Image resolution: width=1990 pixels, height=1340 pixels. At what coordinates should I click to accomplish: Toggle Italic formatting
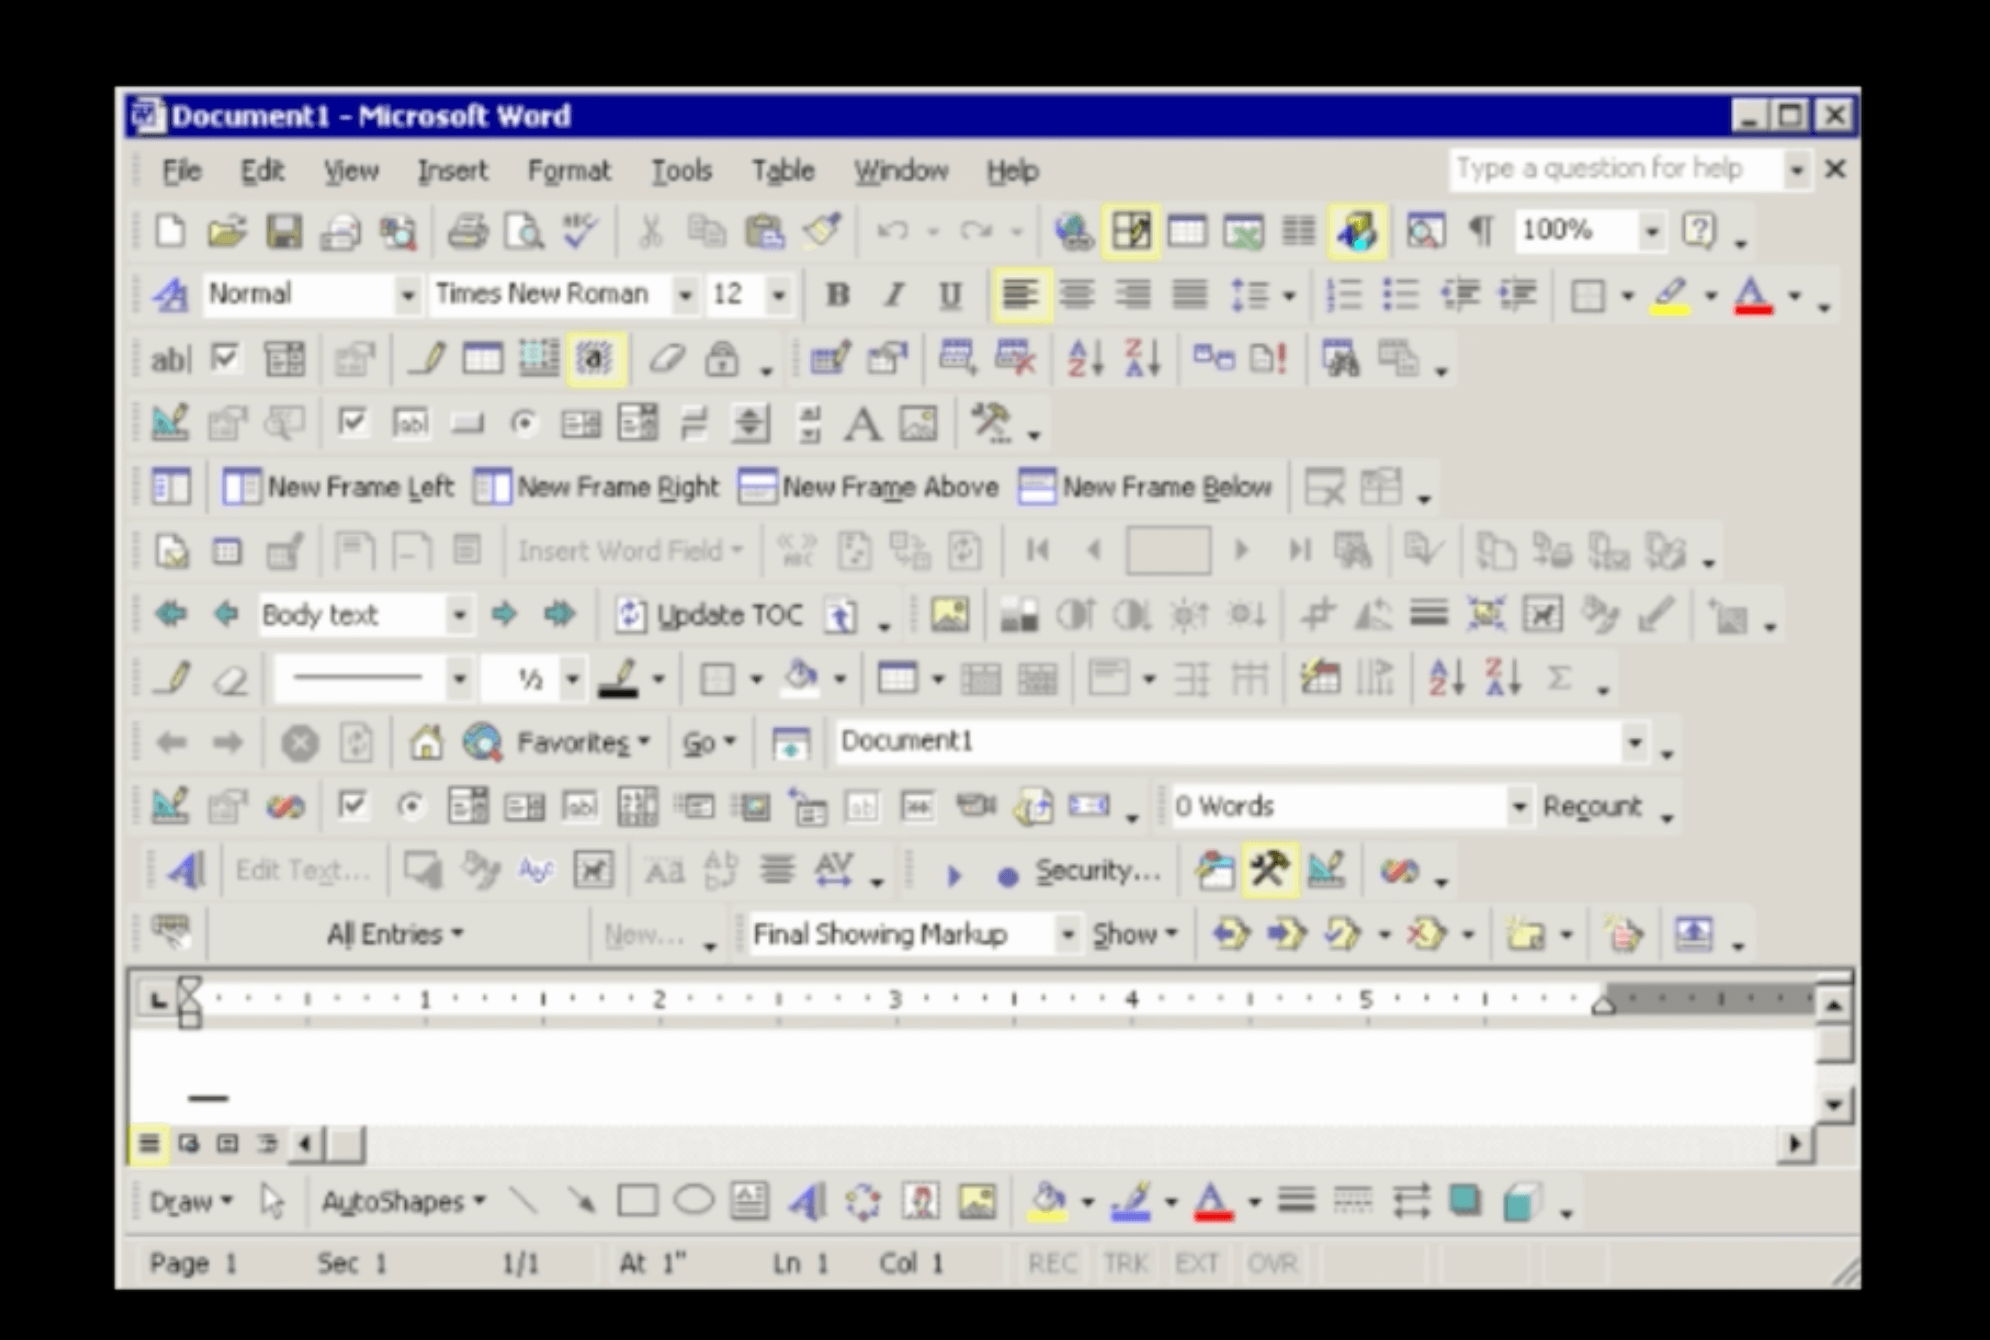pyautogui.click(x=894, y=295)
